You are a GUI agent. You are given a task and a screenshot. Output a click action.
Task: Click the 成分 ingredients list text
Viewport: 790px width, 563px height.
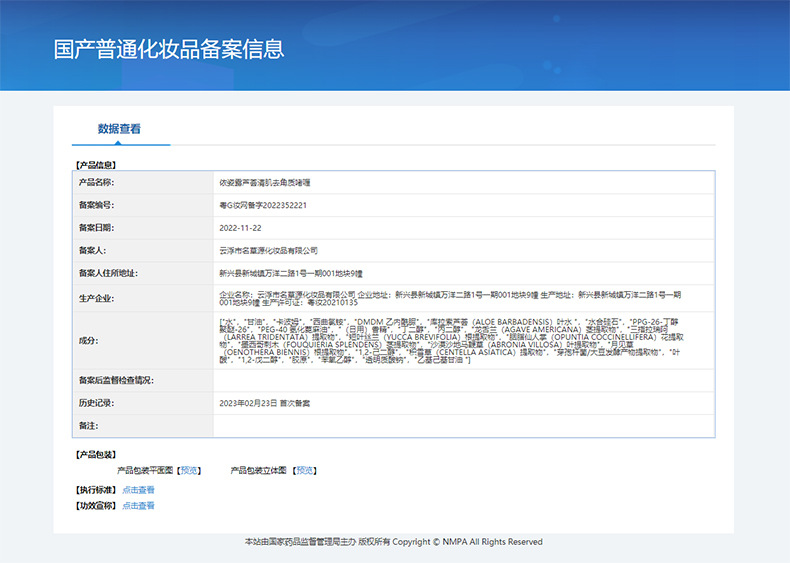450,340
